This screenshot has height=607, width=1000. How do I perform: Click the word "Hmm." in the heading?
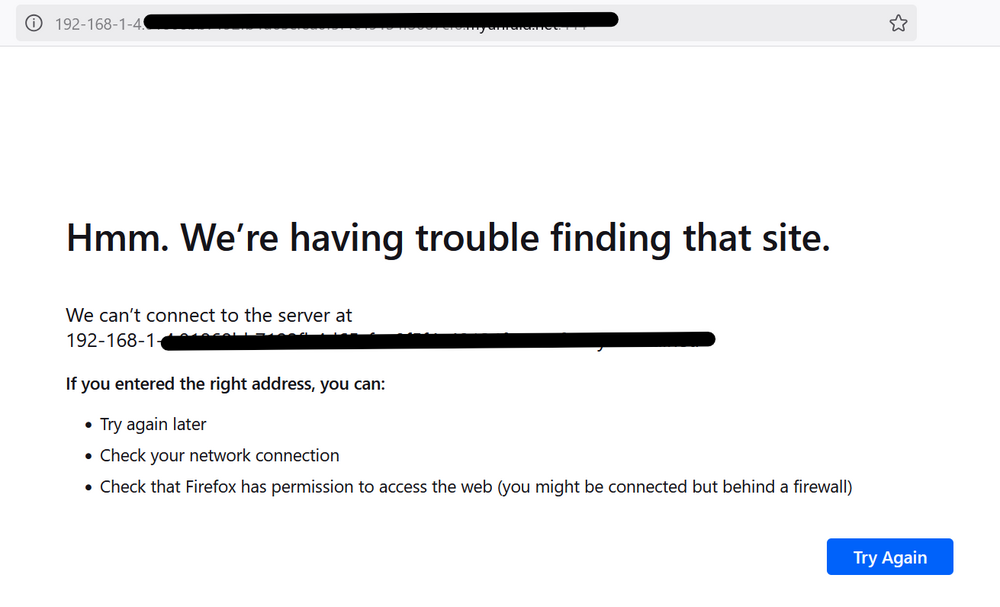pyautogui.click(x=117, y=238)
